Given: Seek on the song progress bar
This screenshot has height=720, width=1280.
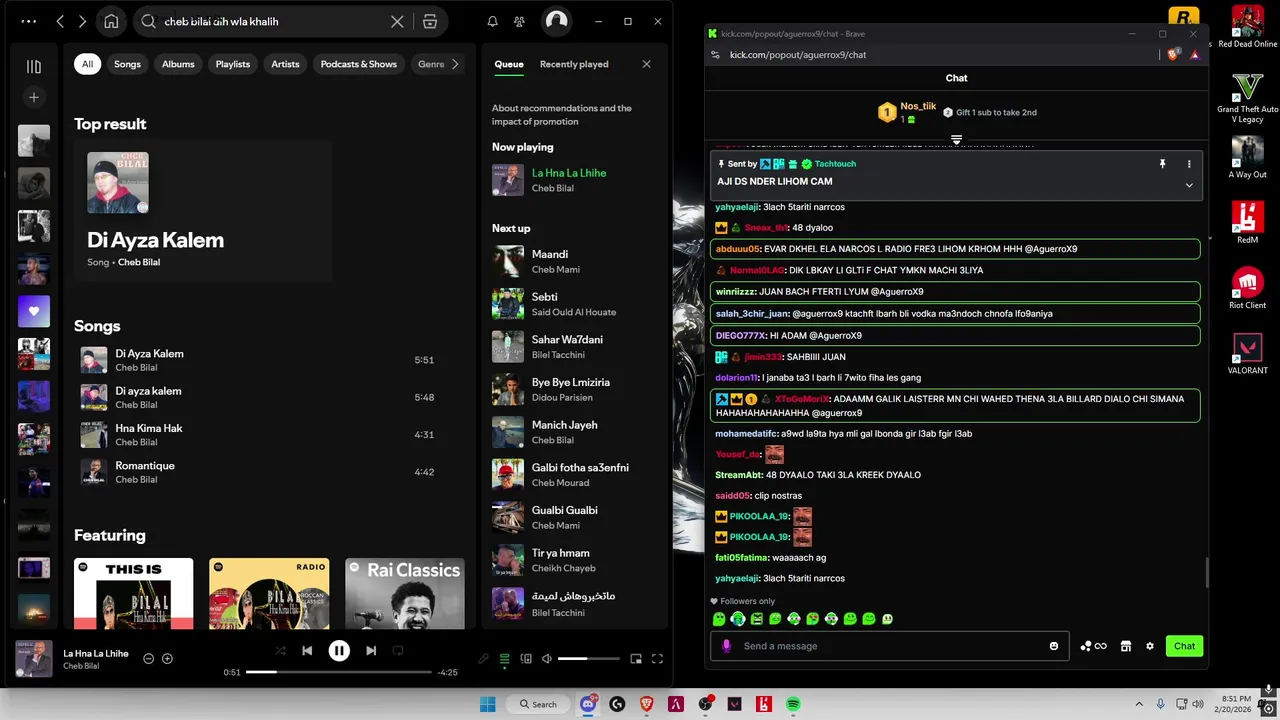Looking at the screenshot, I should coord(340,672).
